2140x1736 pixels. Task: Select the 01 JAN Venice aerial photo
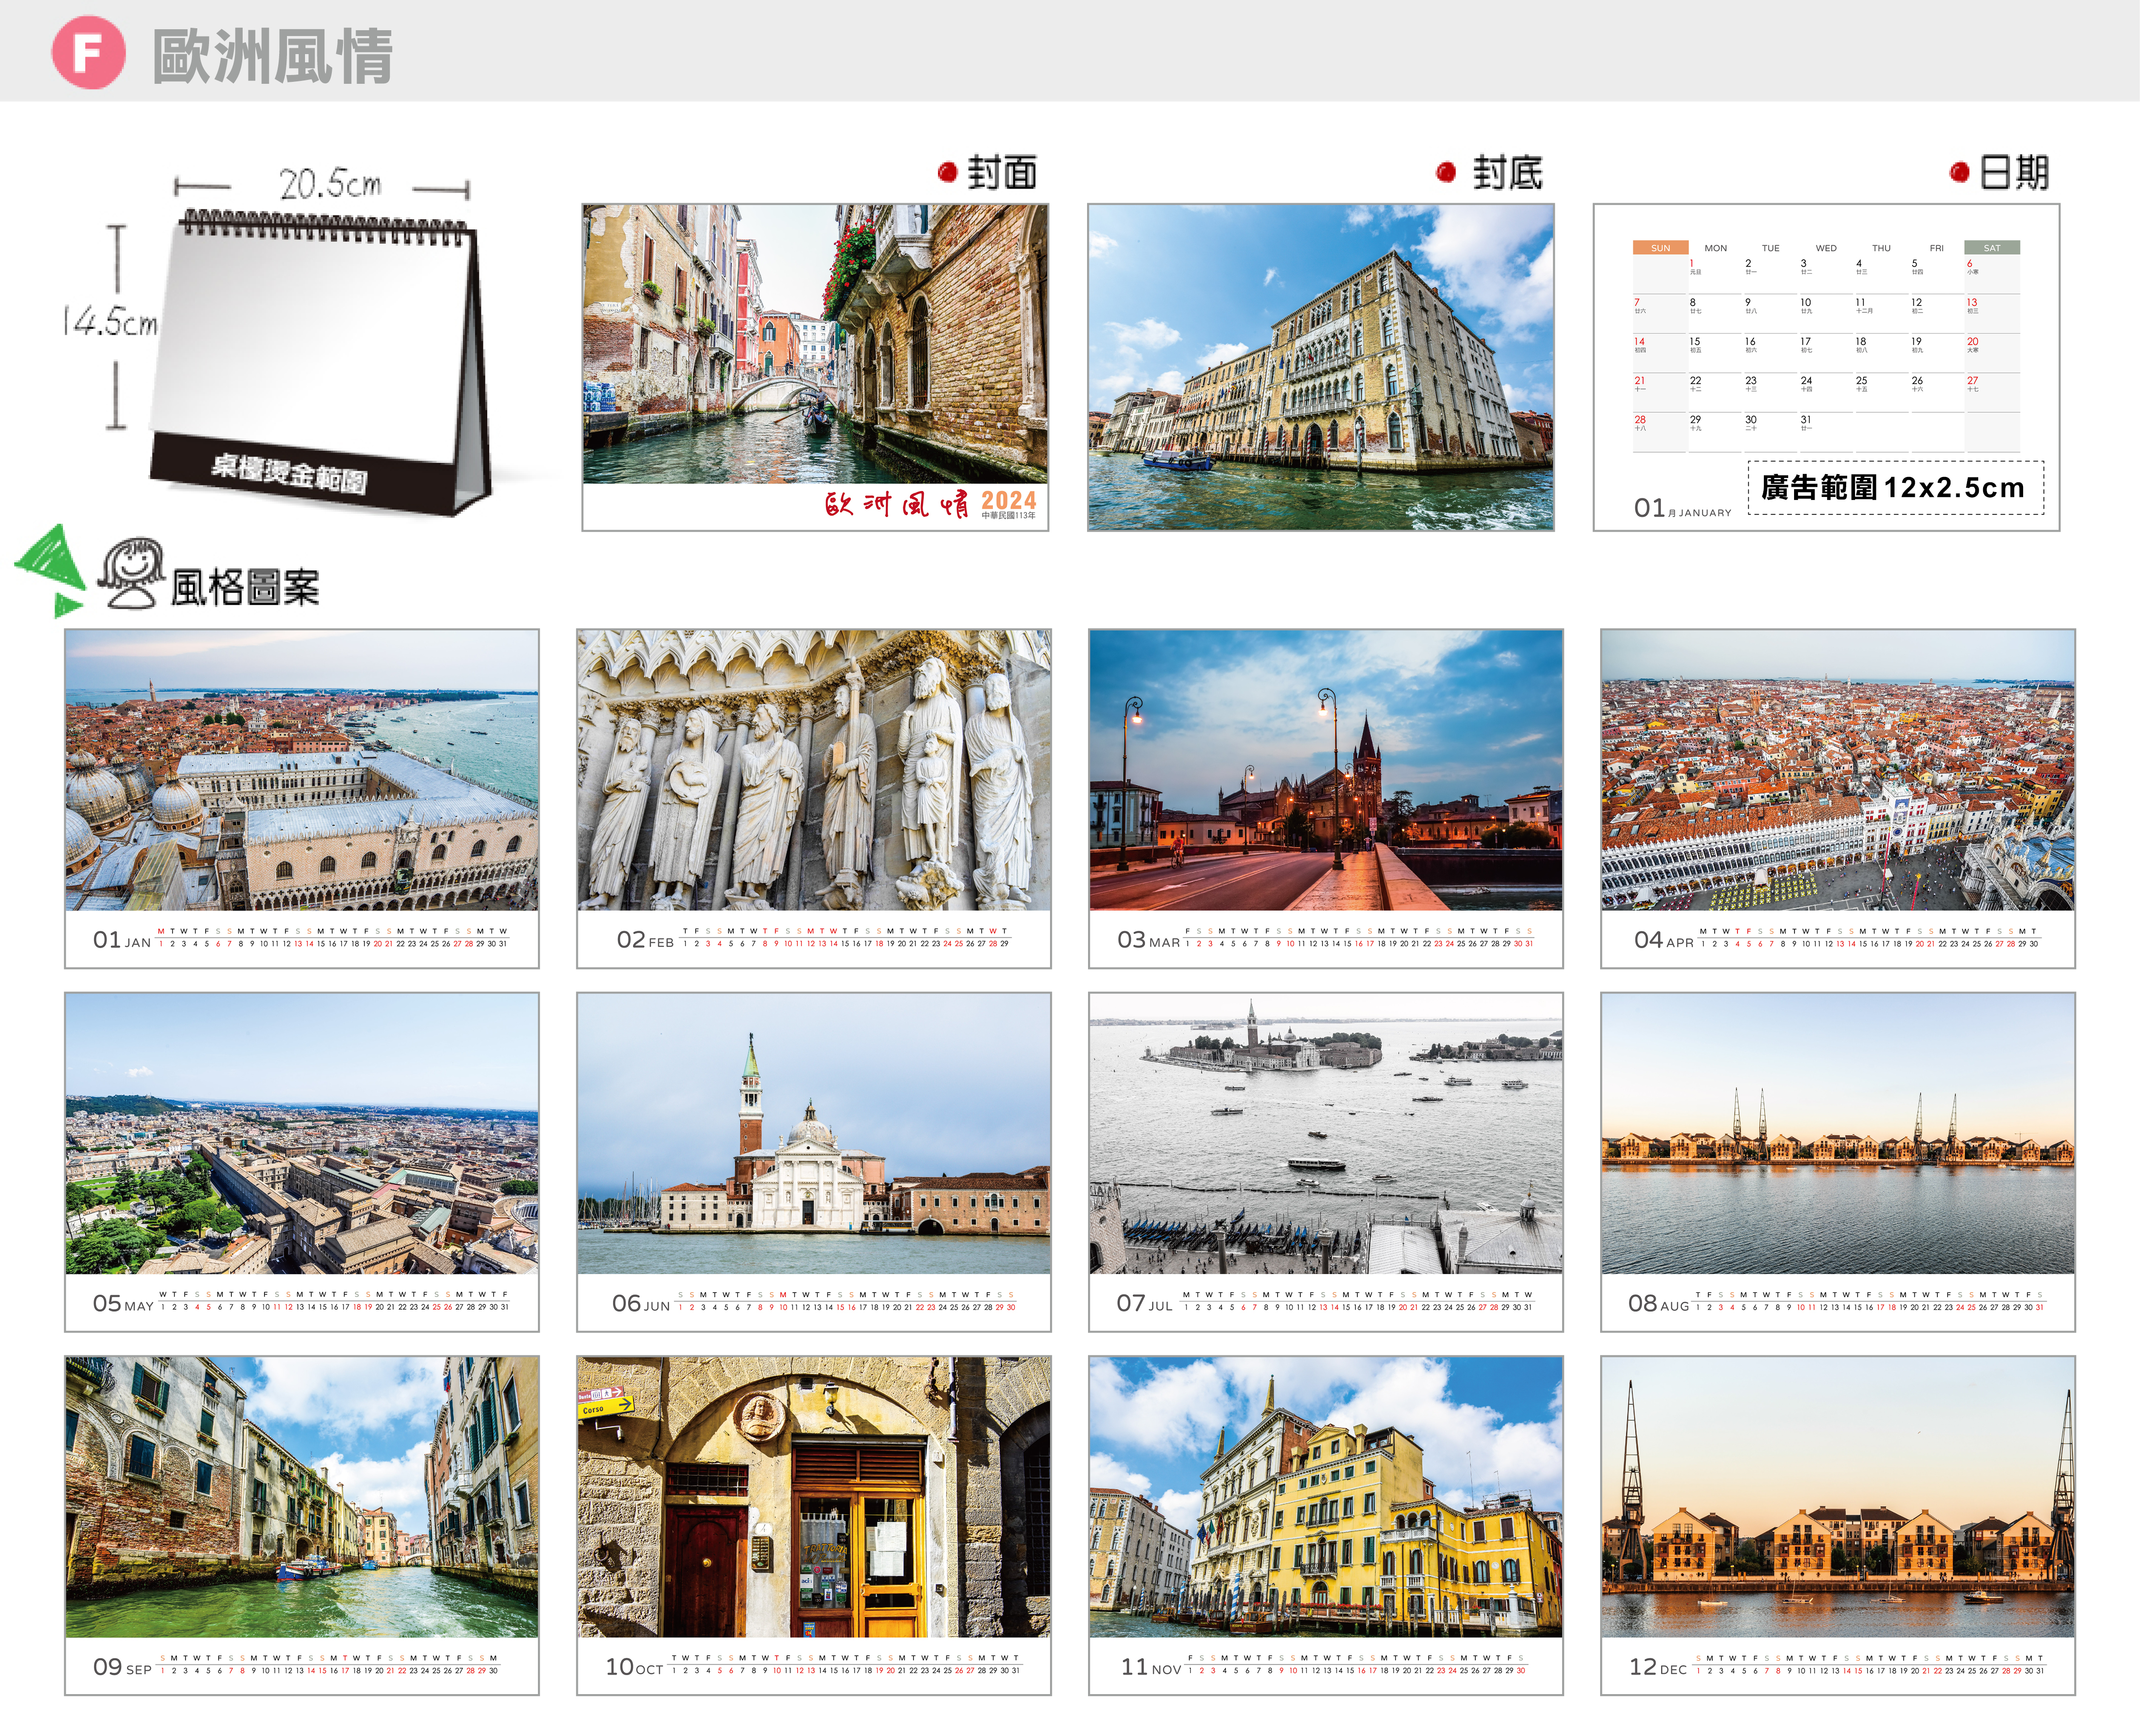(301, 770)
